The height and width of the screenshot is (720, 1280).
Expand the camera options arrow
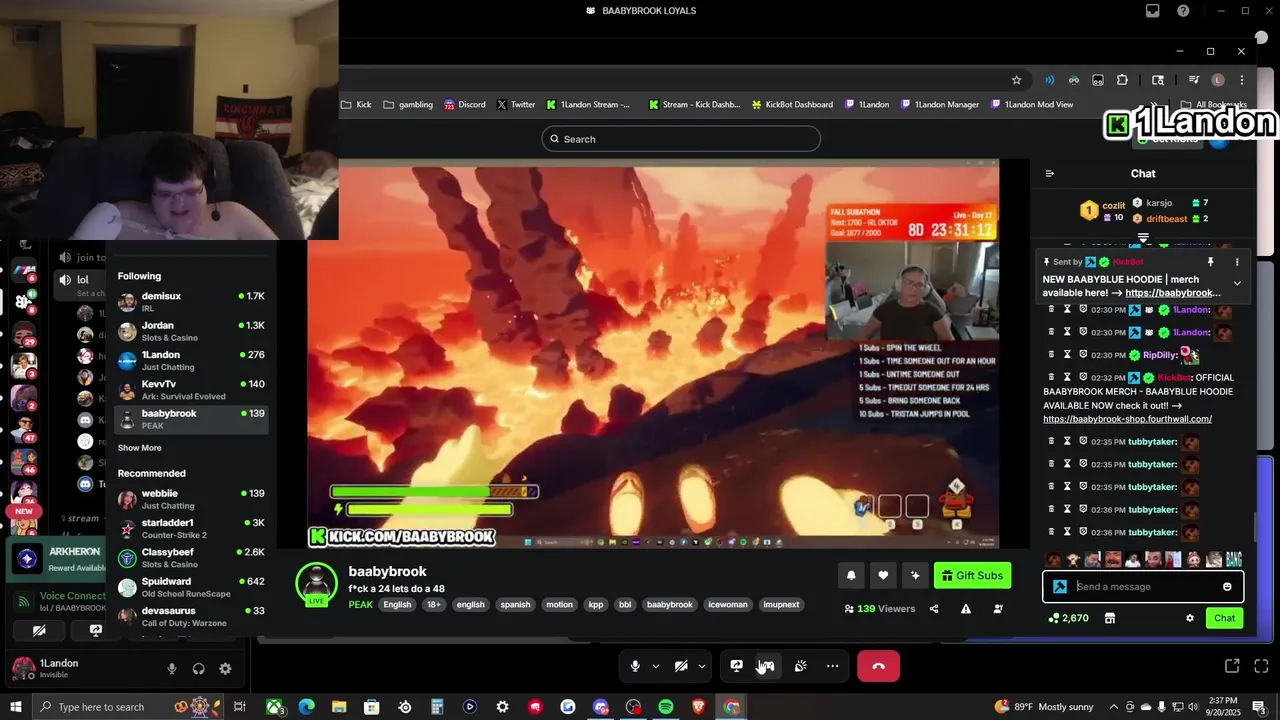click(x=702, y=666)
